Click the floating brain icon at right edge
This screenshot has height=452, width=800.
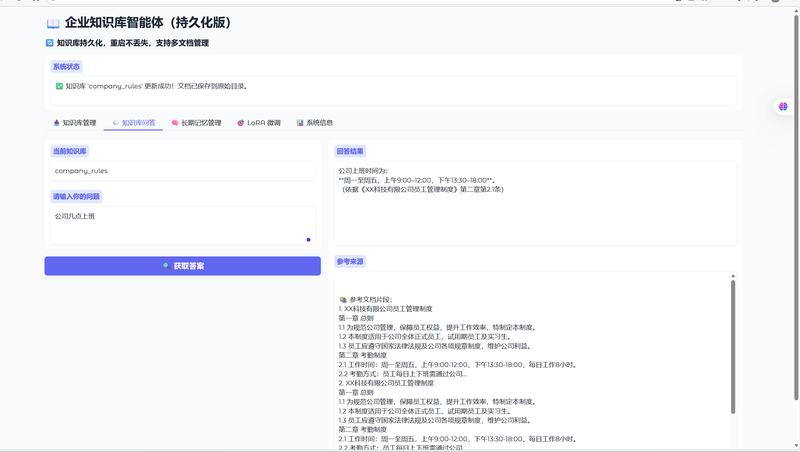784,106
